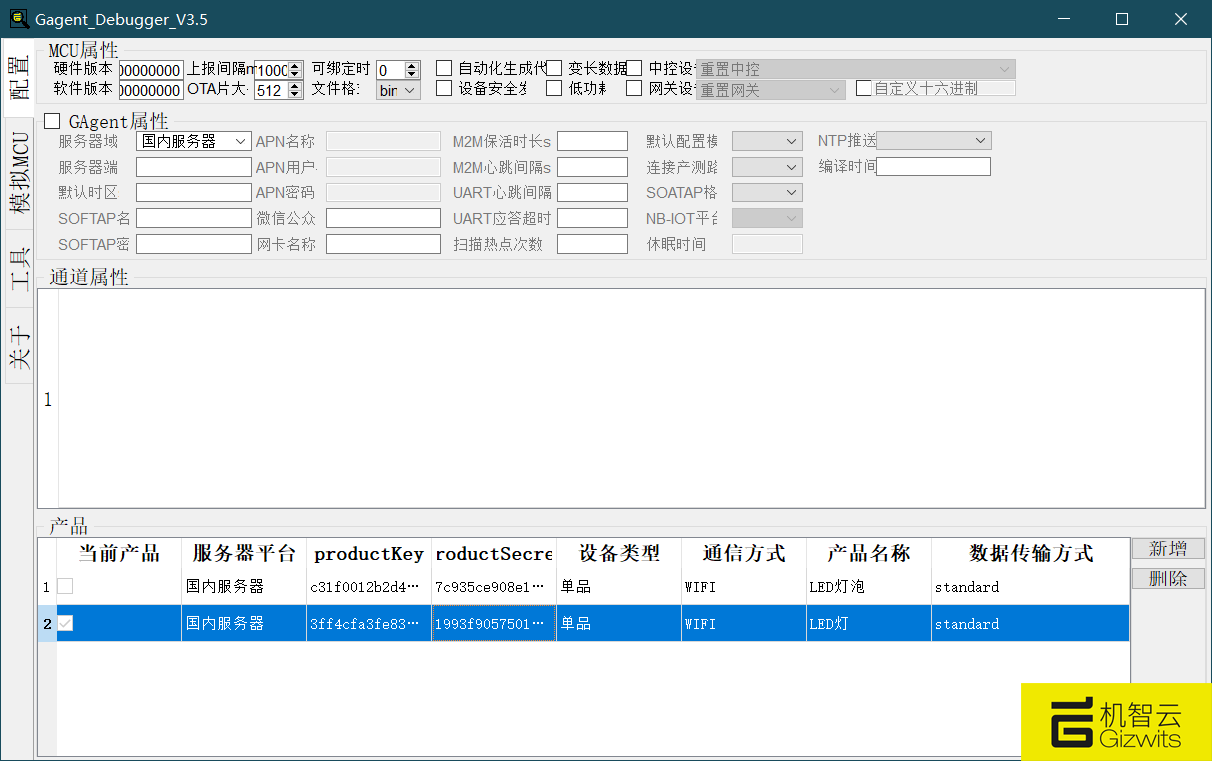1212x761 pixels.
Task: Open the 模拟MCU side tab
Action: [x=18, y=172]
